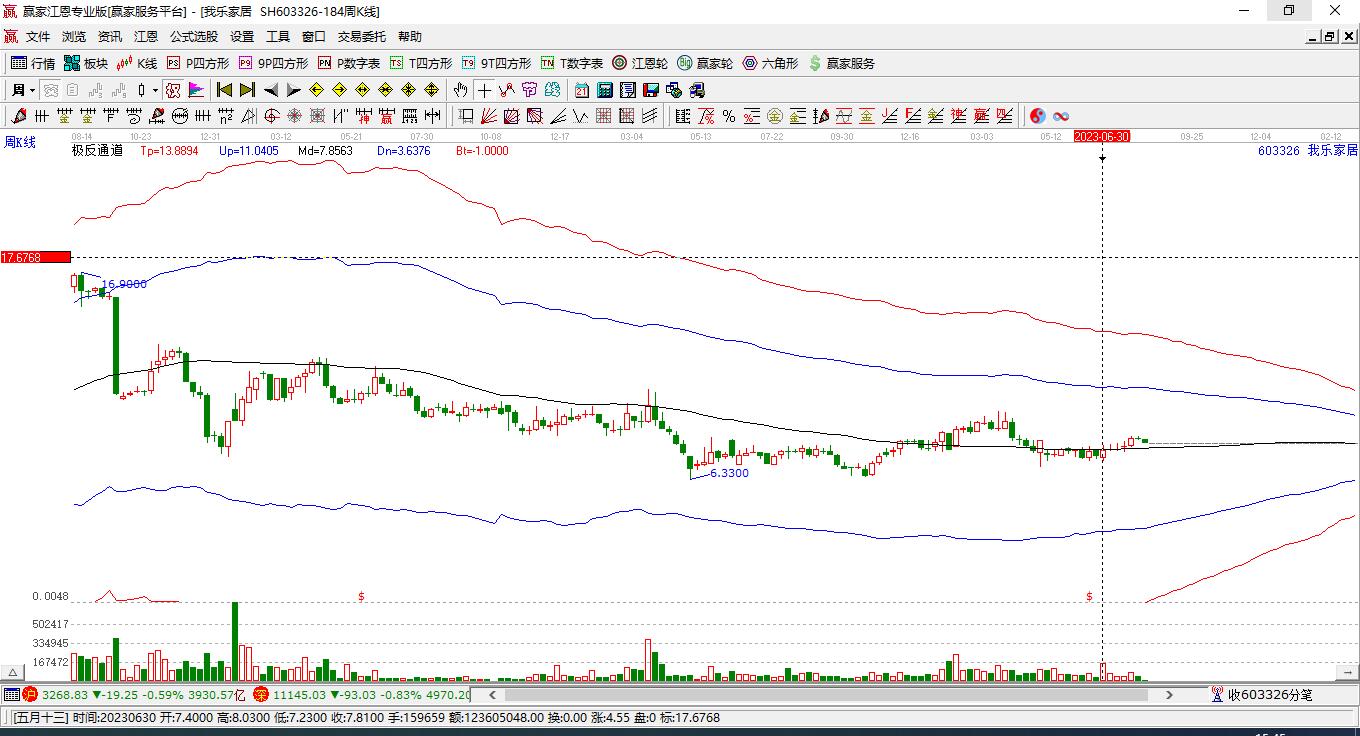Click the red-blue yin-yang icon
Screen dimensions: 1360x736
pyautogui.click(x=1038, y=116)
